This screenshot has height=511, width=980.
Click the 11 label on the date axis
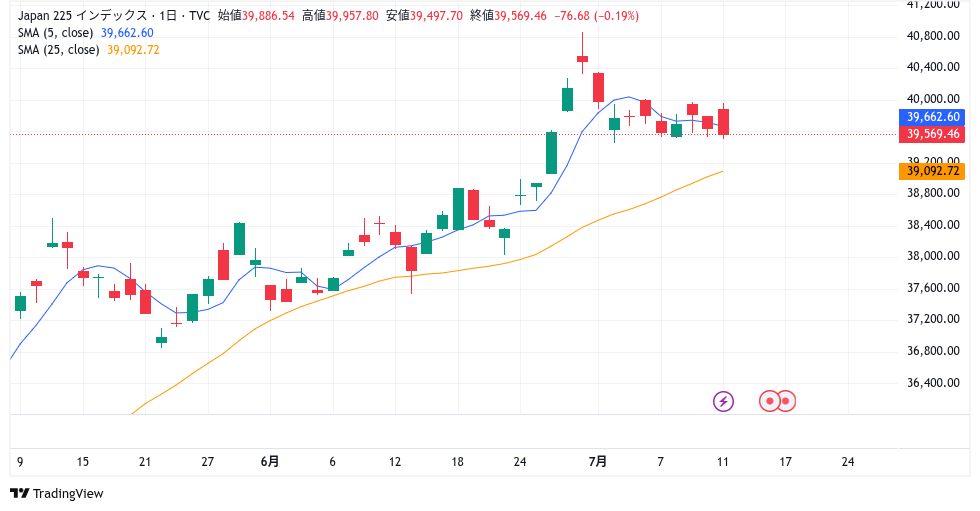[723, 462]
